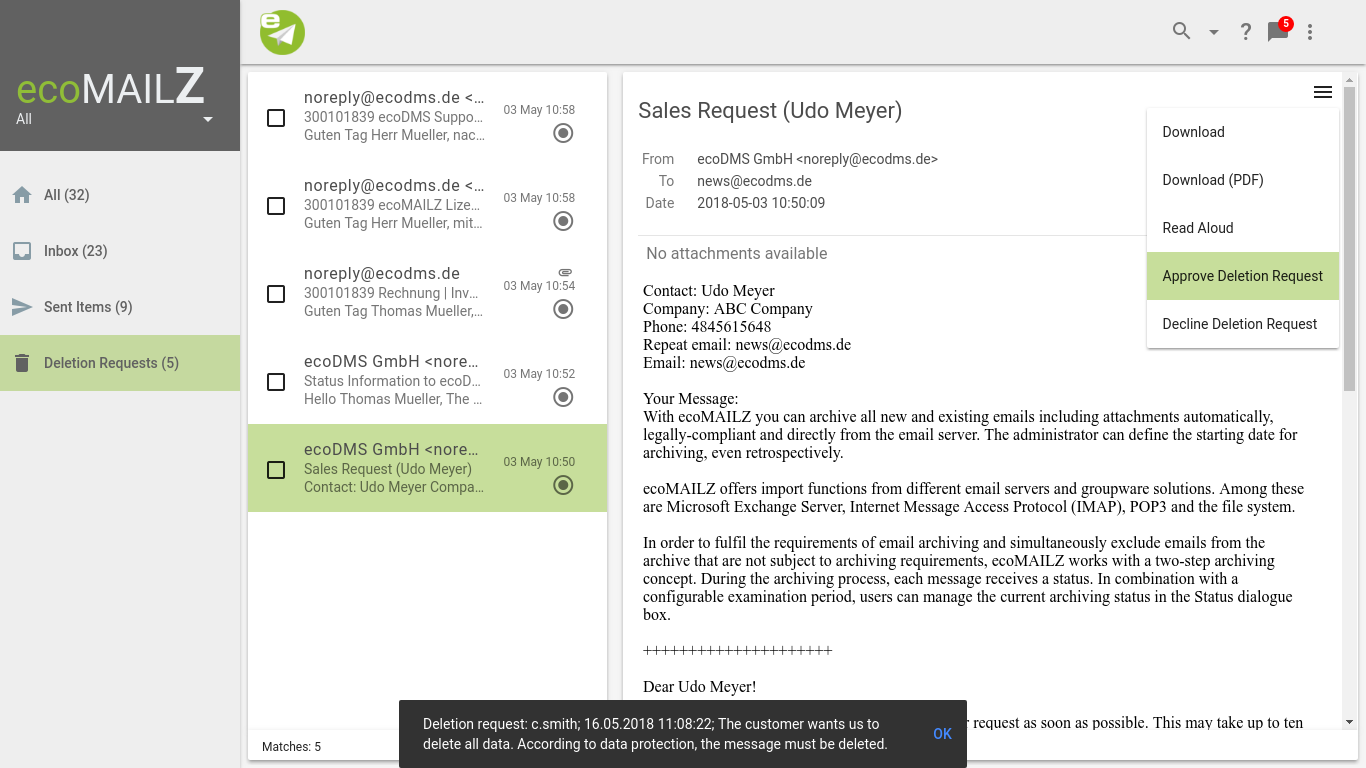Viewport: 1366px width, 768px height.
Task: Expand search options dropdown arrow
Action: click(x=1214, y=32)
